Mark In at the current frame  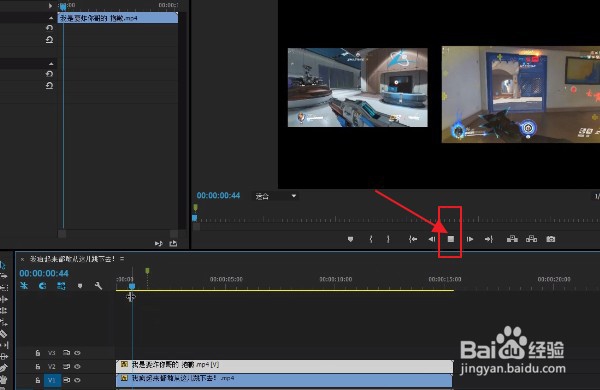371,239
